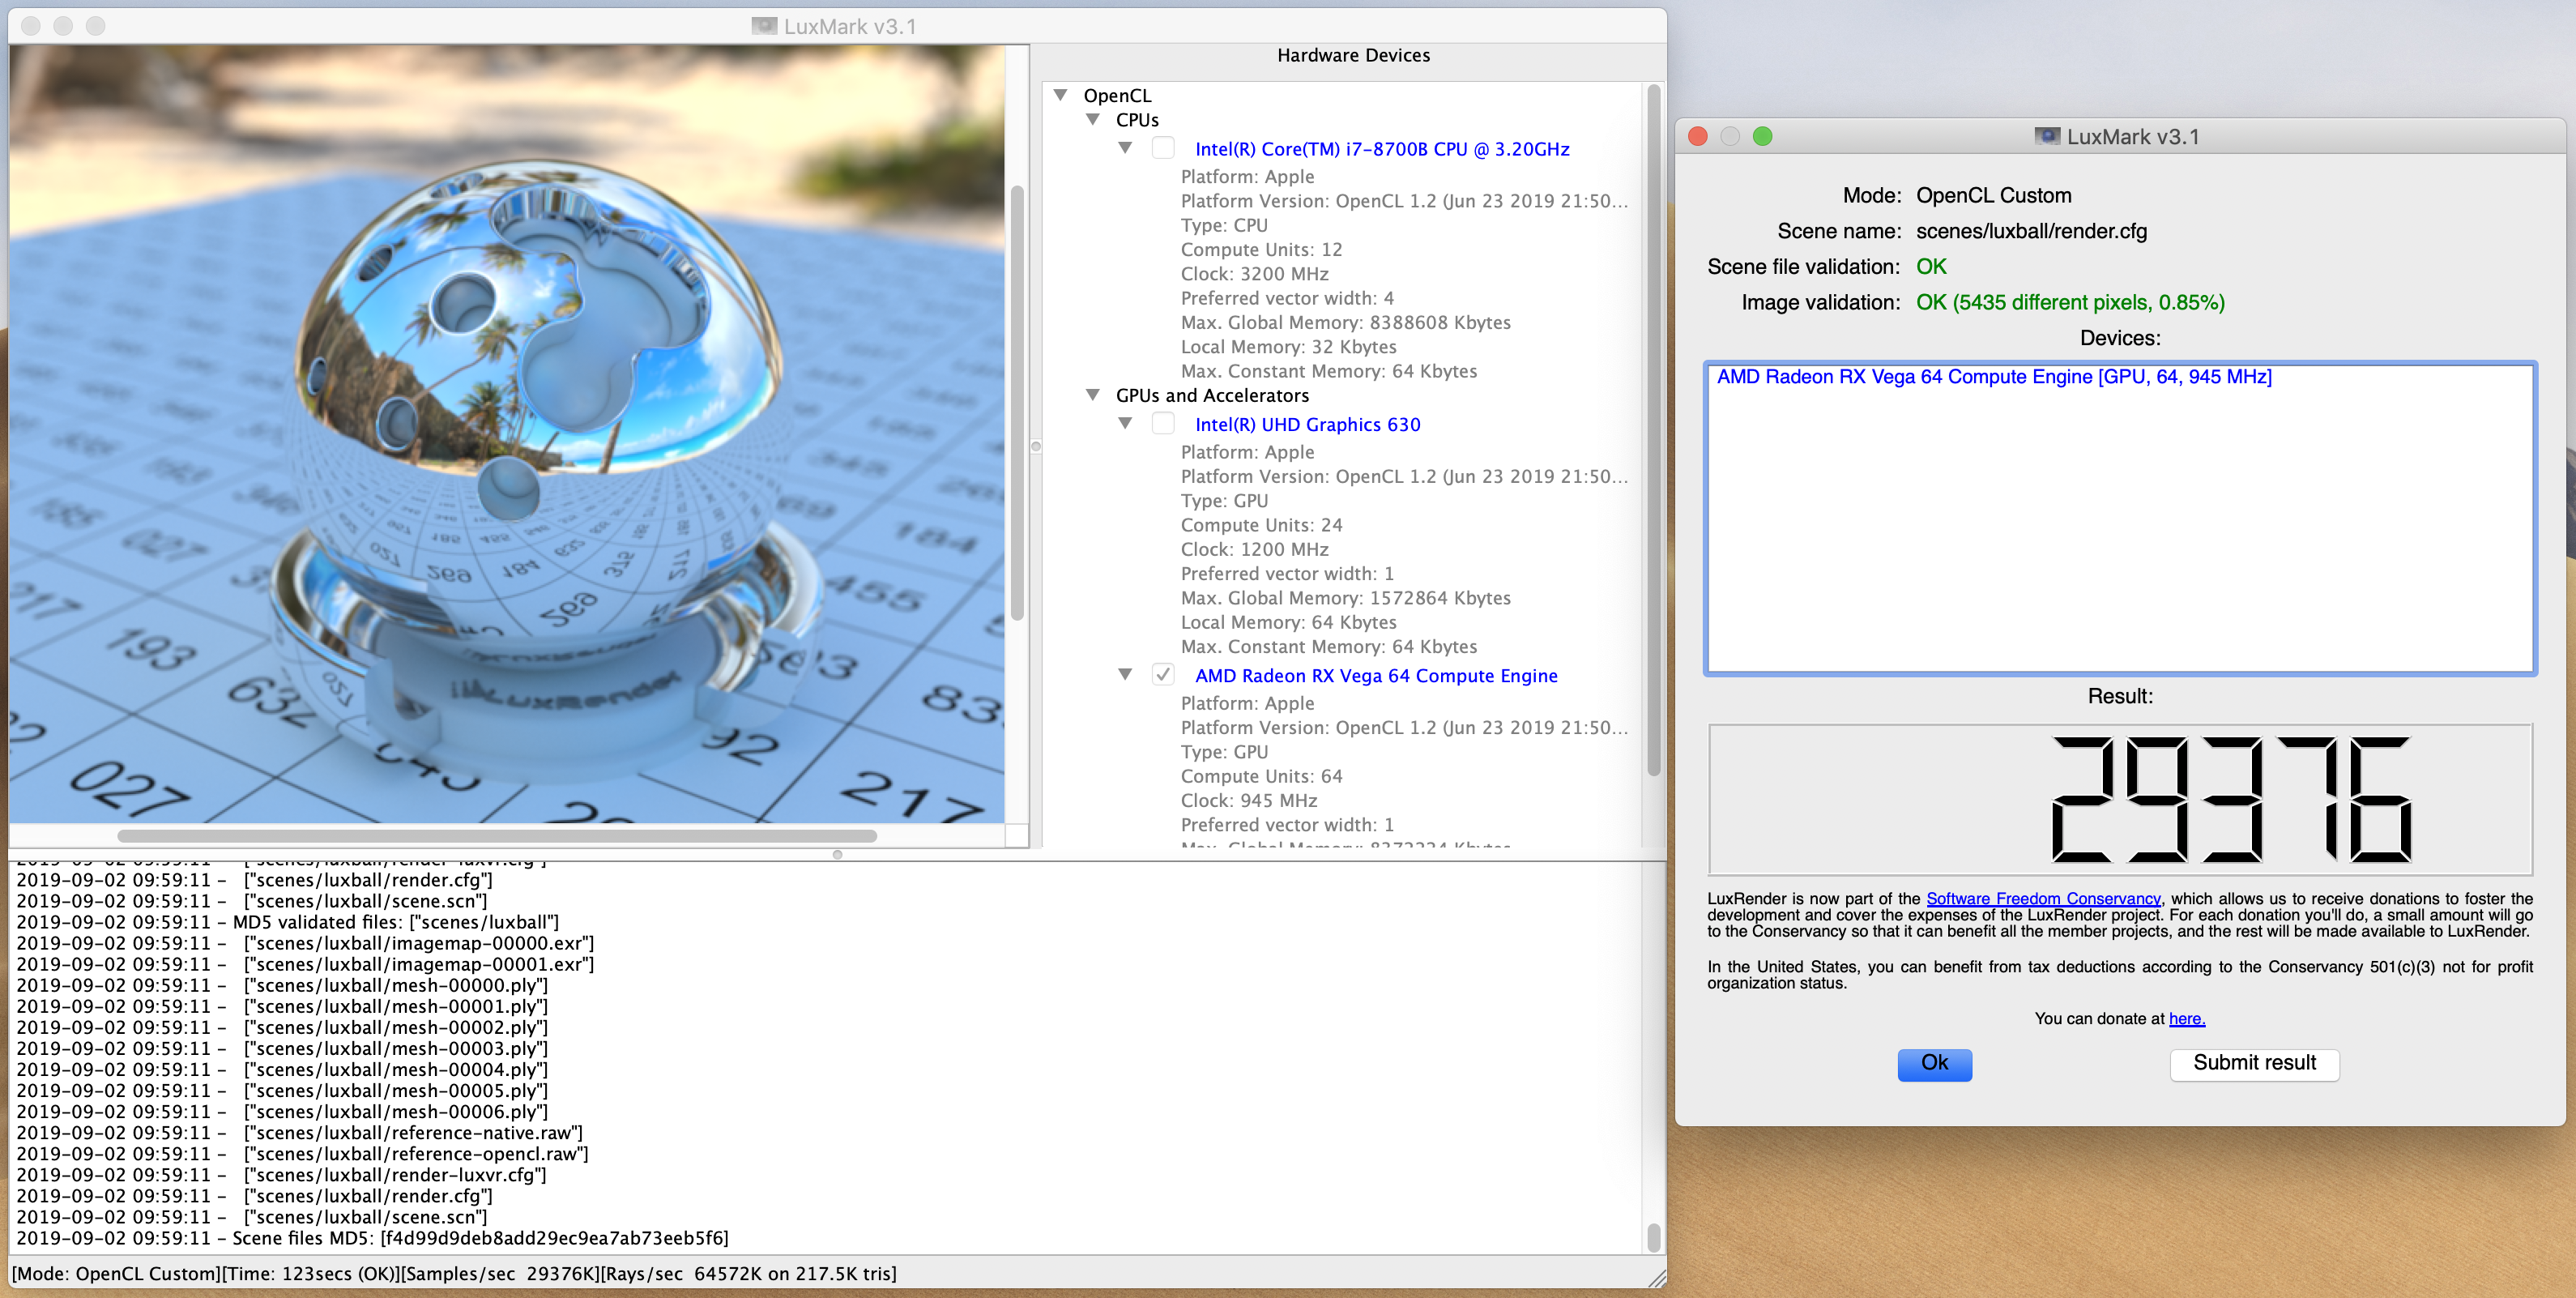Enable the Intel UHD Graphics 630 checkbox
Image resolution: width=2576 pixels, height=1298 pixels.
[x=1163, y=423]
